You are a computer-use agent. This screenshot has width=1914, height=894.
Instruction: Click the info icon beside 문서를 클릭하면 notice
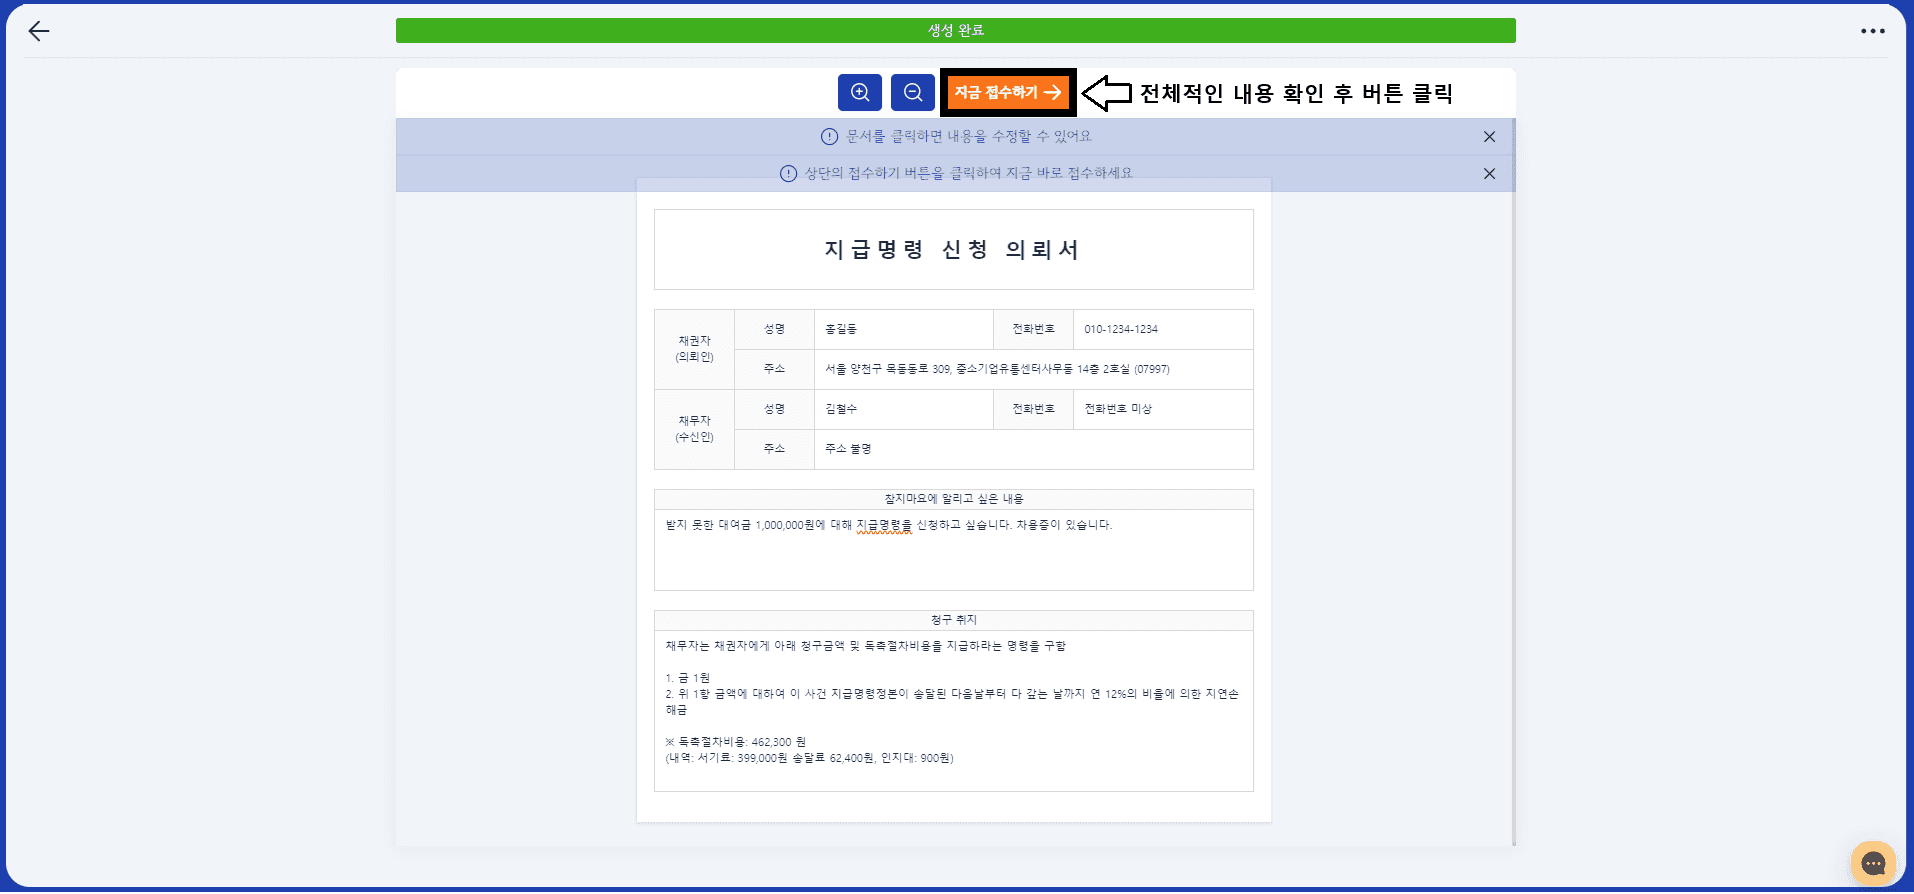click(829, 137)
